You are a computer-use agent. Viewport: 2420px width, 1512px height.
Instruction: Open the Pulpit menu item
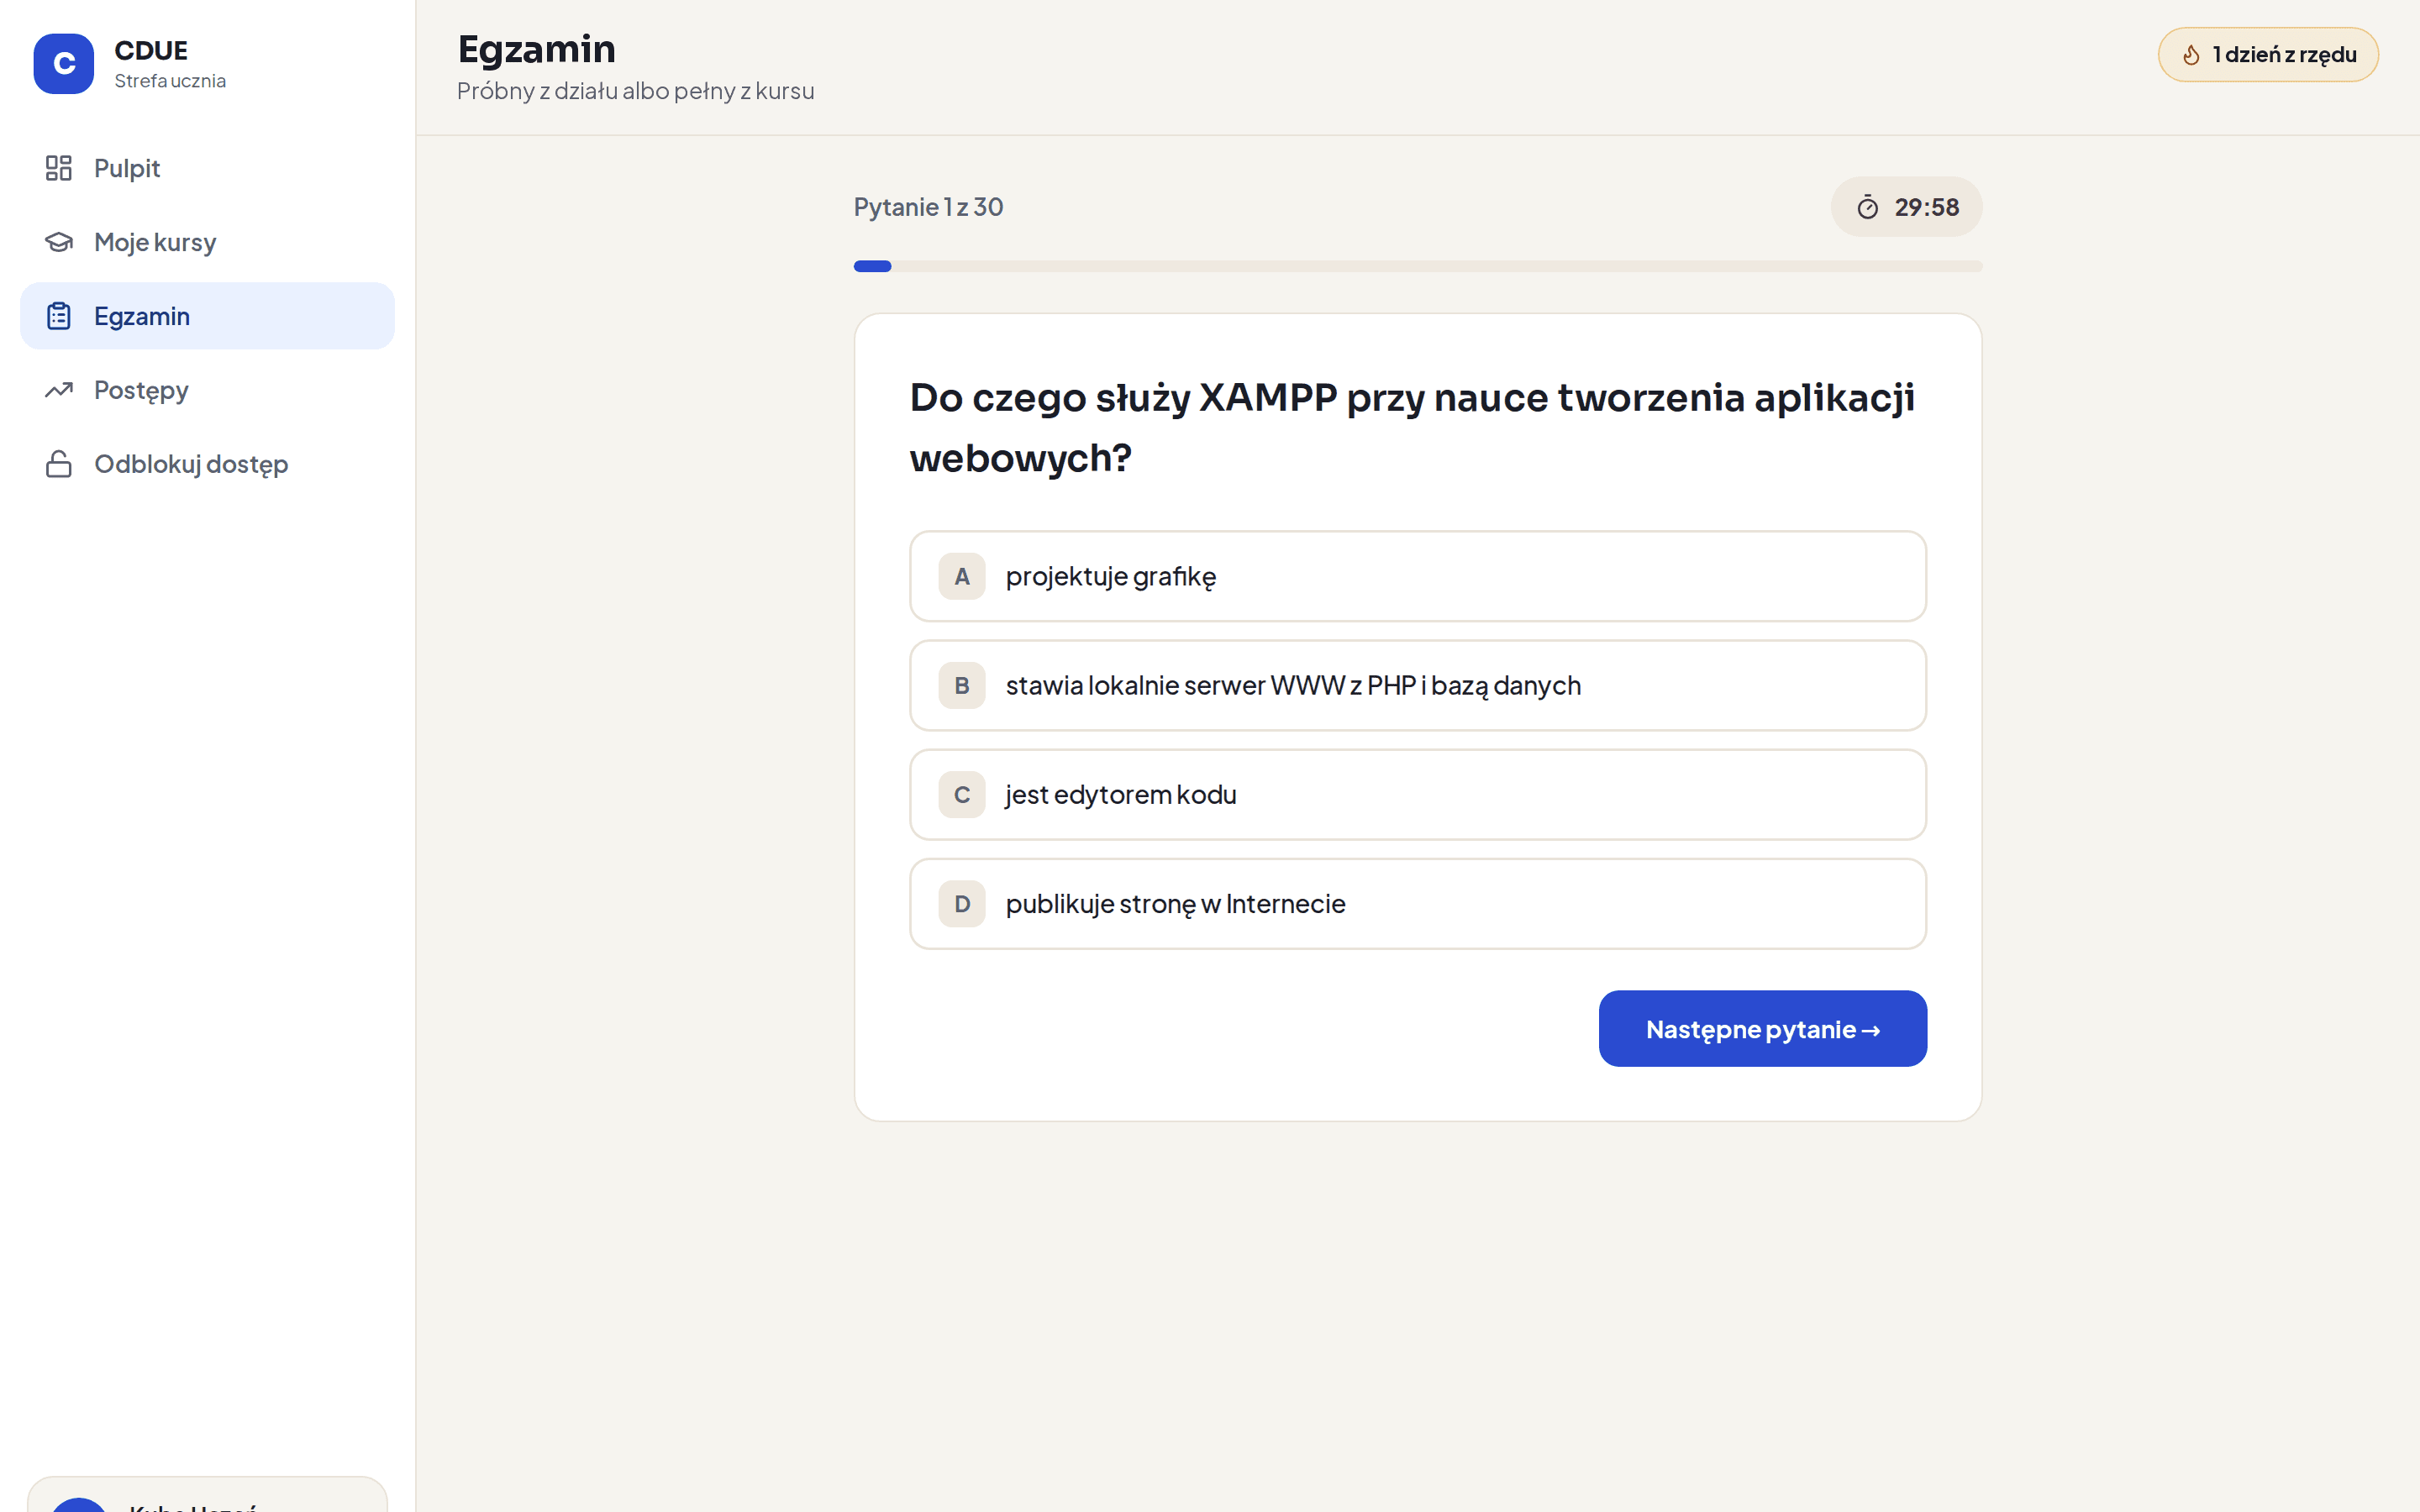pyautogui.click(x=207, y=168)
